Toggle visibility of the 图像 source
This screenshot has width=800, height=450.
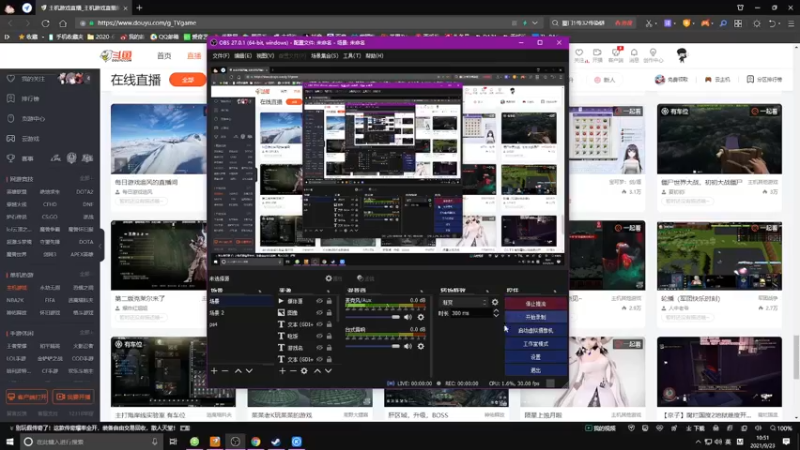tap(319, 313)
